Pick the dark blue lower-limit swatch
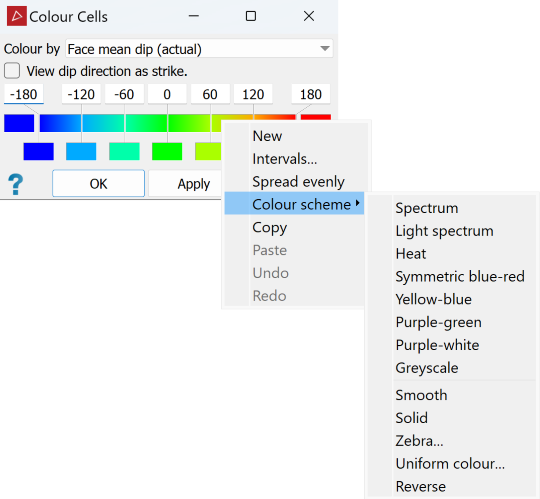Viewport: 540px width, 499px height. point(19,123)
